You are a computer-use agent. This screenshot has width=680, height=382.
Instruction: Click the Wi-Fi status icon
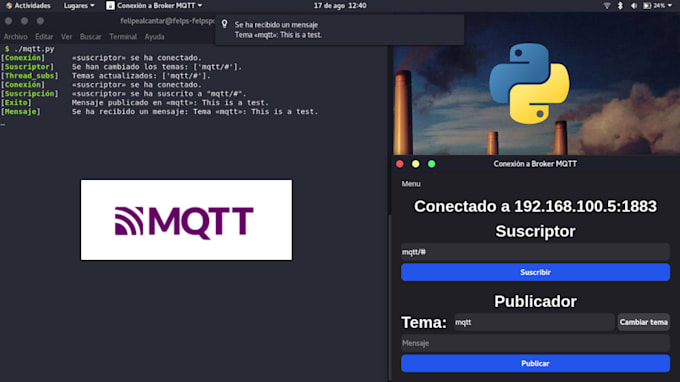pyautogui.click(x=607, y=6)
